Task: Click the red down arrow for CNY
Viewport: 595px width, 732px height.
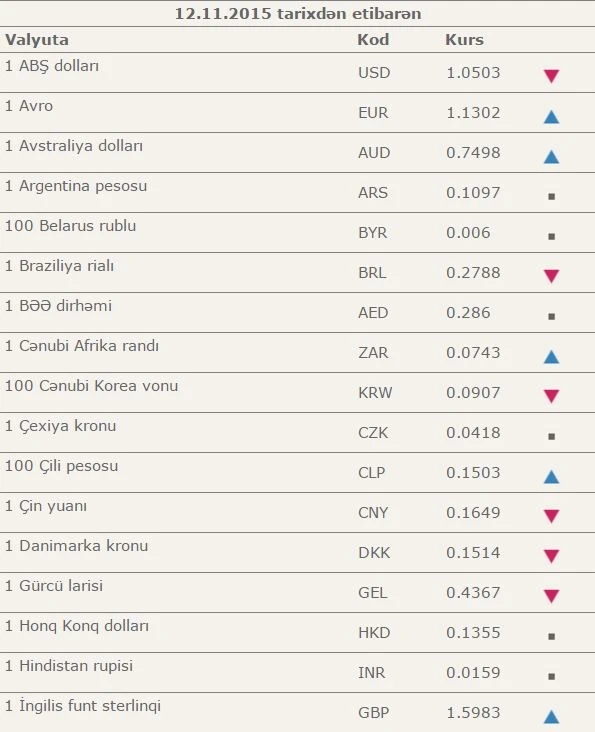Action: [551, 516]
